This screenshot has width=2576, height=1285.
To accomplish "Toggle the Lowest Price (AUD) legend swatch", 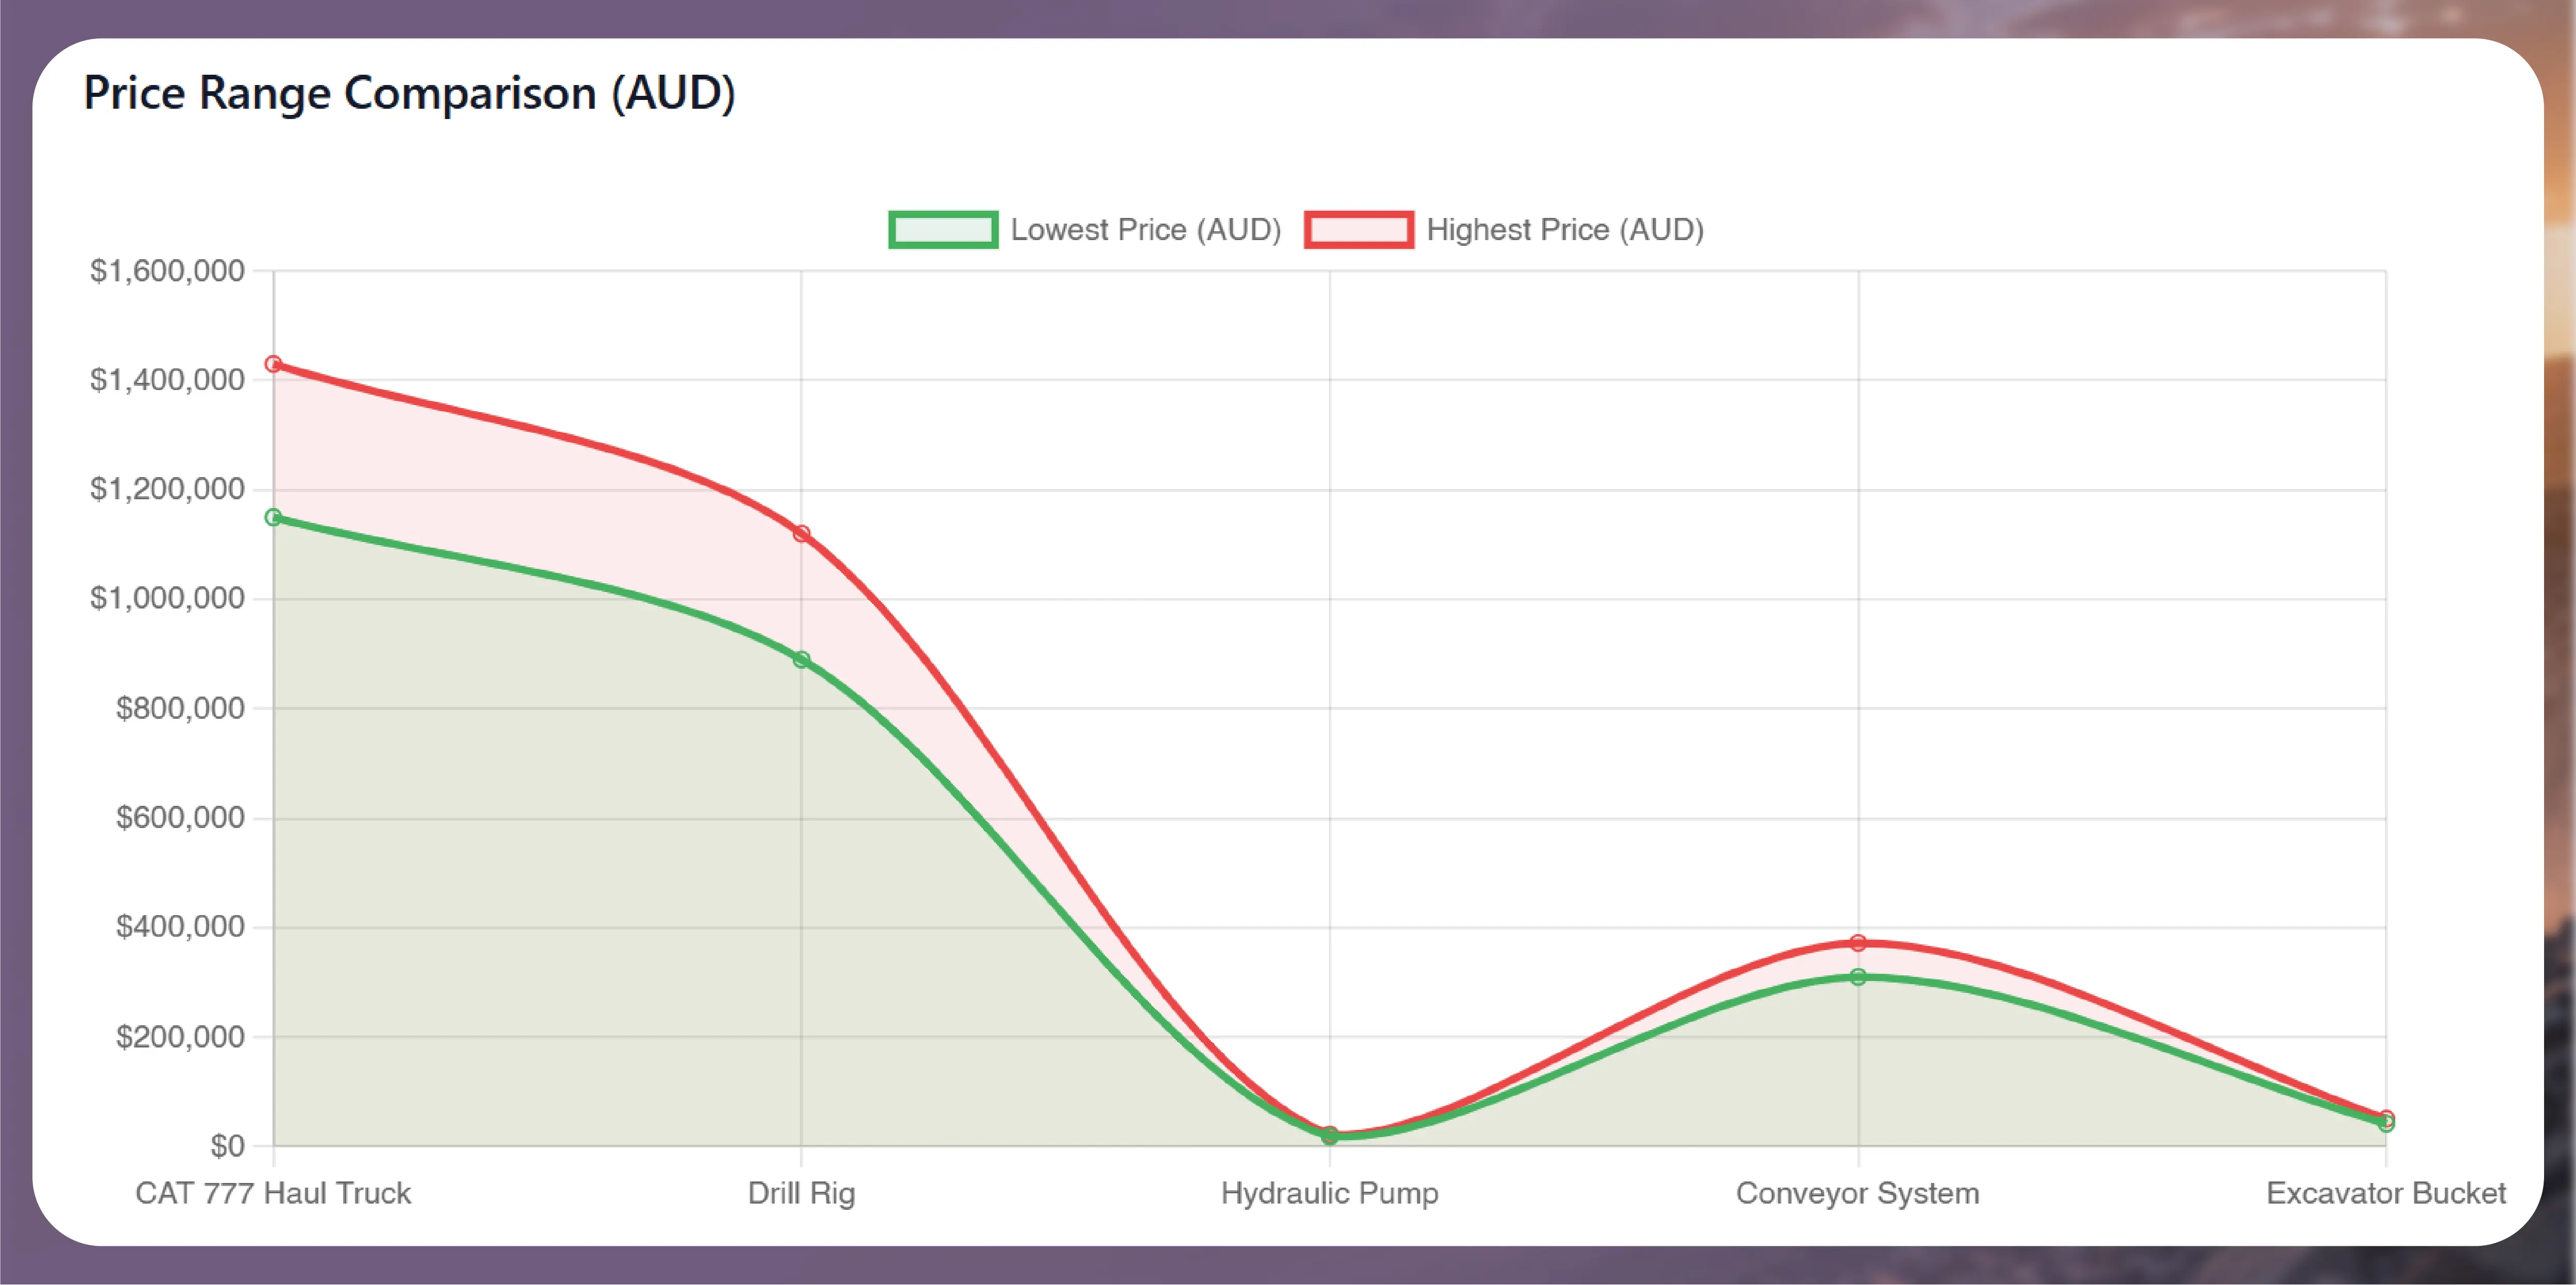I will [x=943, y=230].
